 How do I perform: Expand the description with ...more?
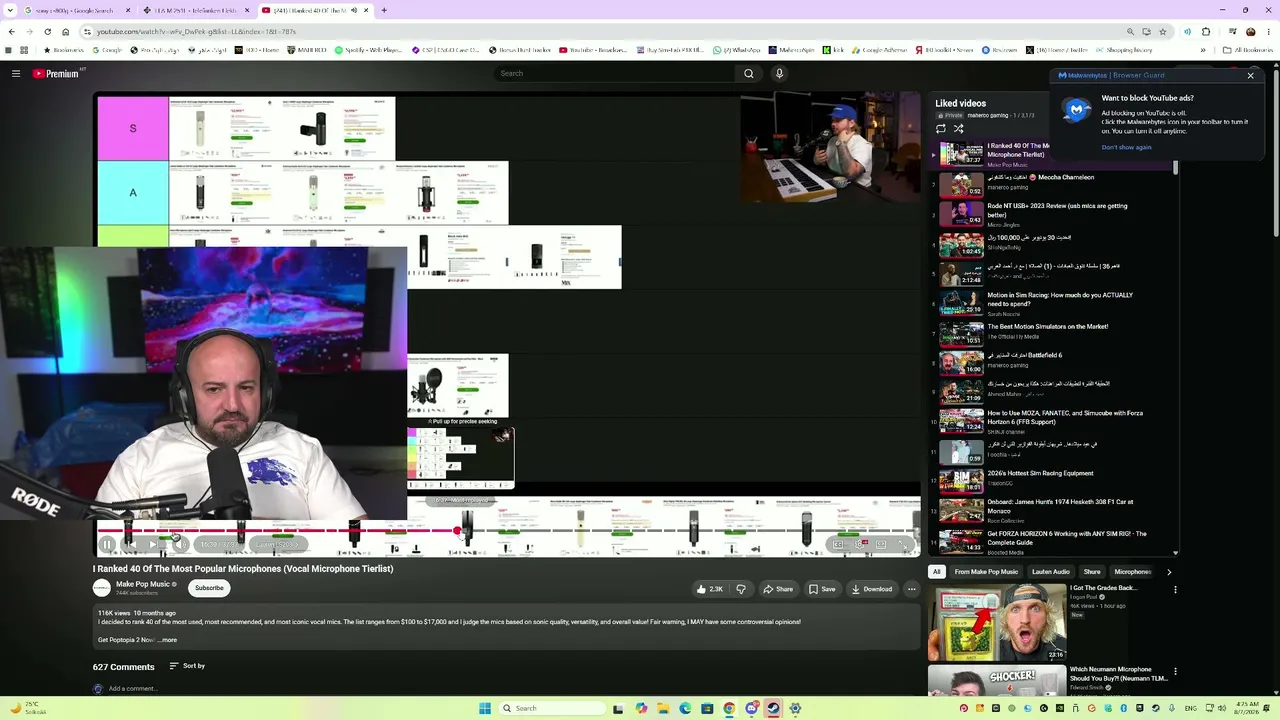[168, 640]
